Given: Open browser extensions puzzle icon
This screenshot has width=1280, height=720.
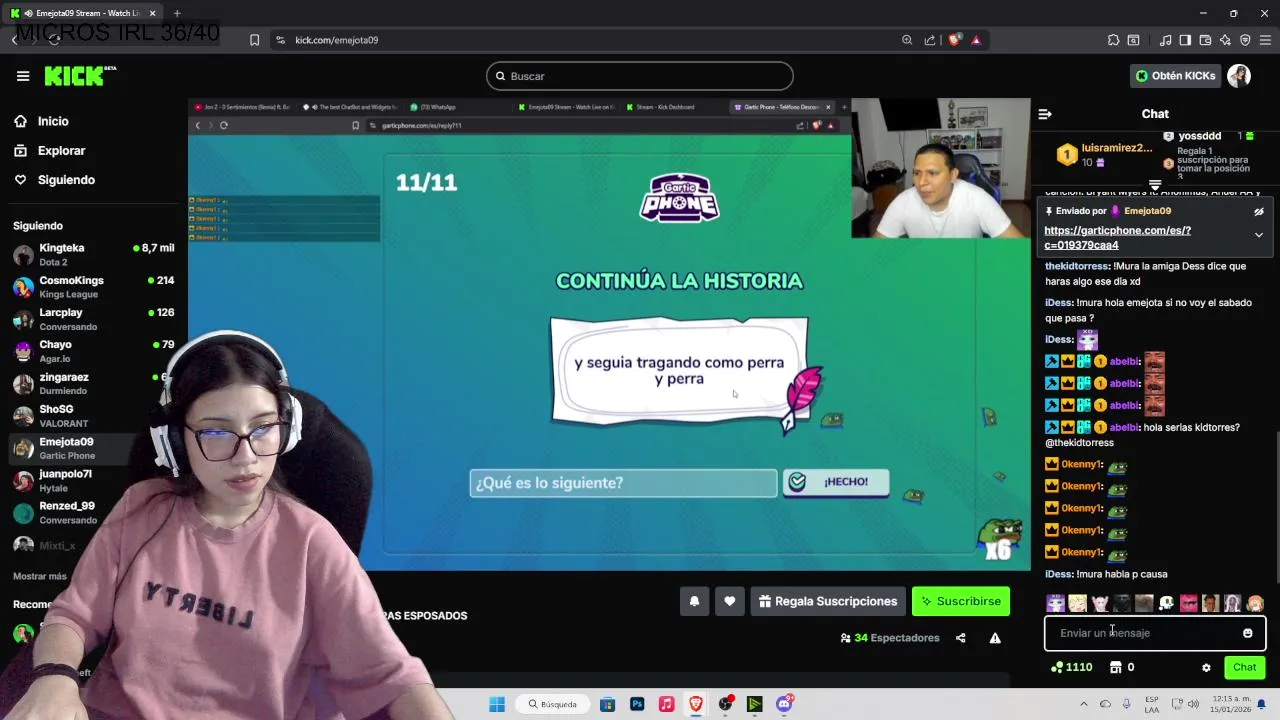Looking at the screenshot, I should [1113, 40].
